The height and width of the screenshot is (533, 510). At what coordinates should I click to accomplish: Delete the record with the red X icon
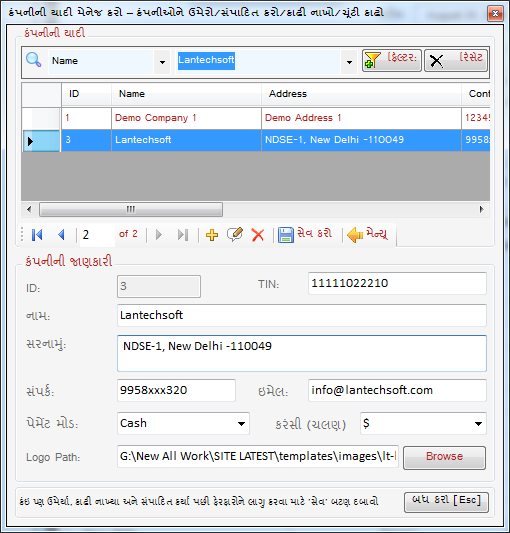coord(258,235)
